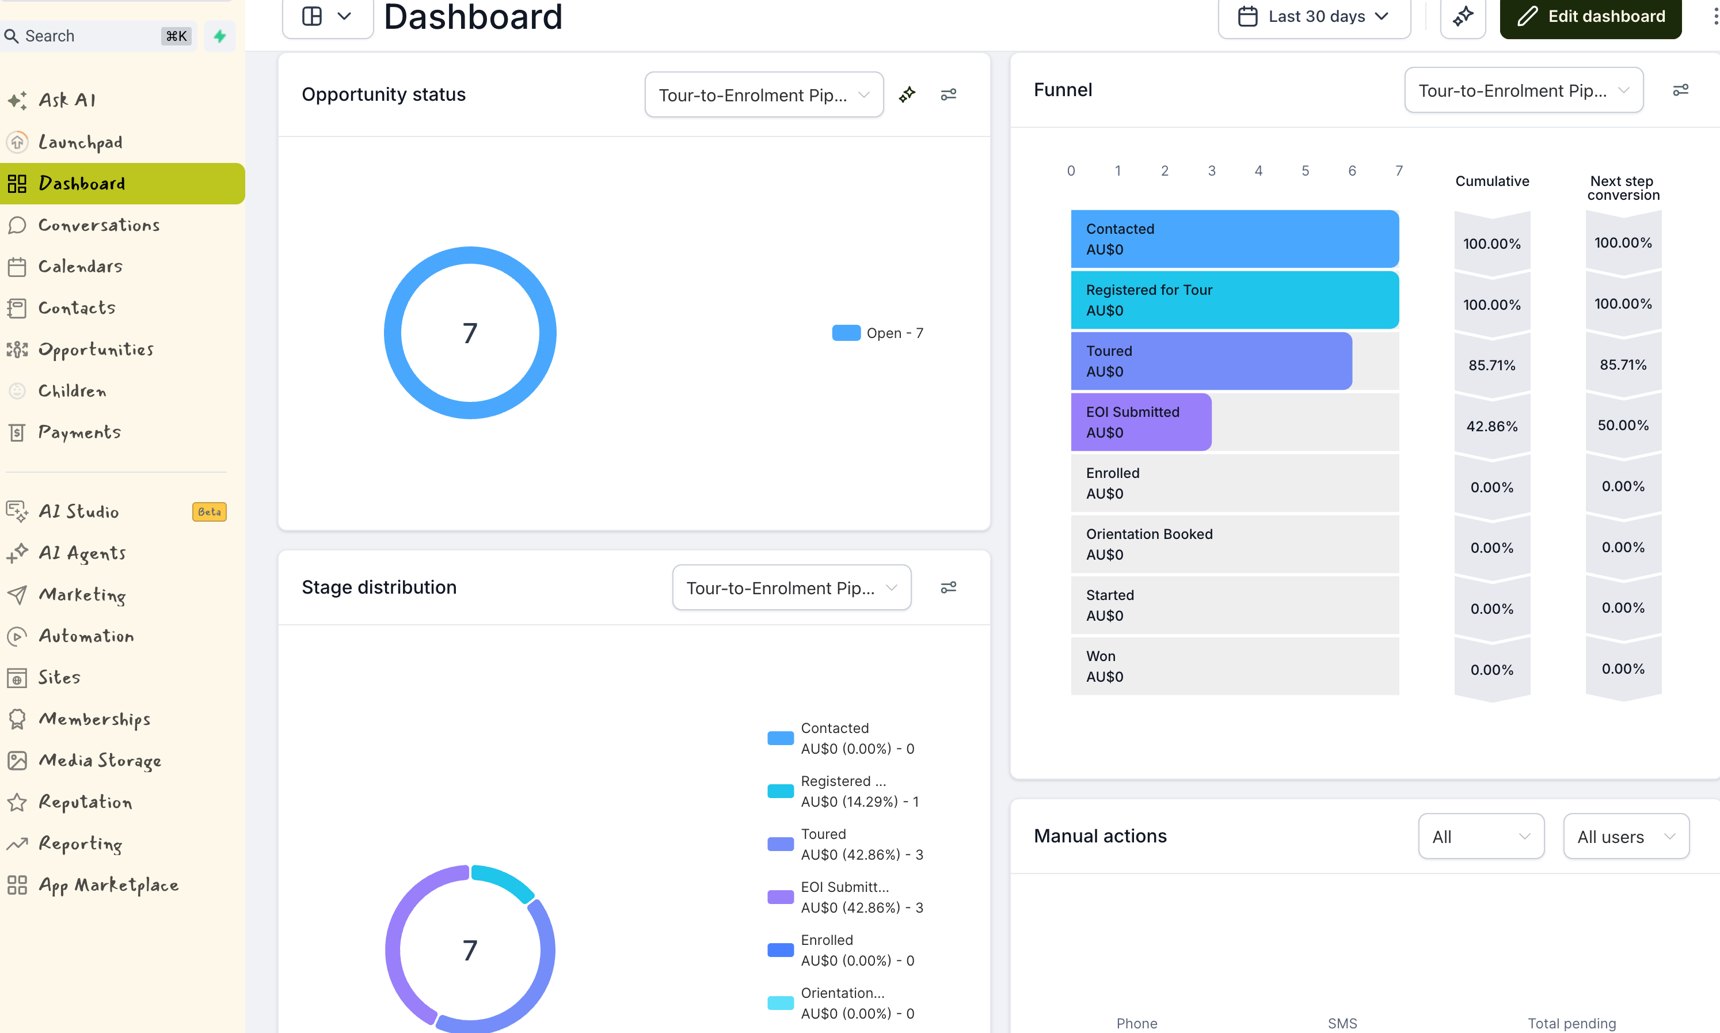The height and width of the screenshot is (1033, 1720).
Task: Open Funnel filter settings icon
Action: 1681,90
